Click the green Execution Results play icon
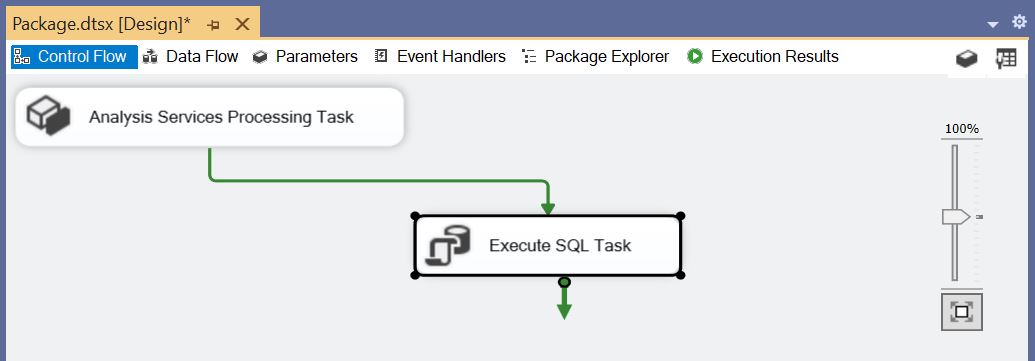This screenshot has width=1035, height=361. [694, 57]
